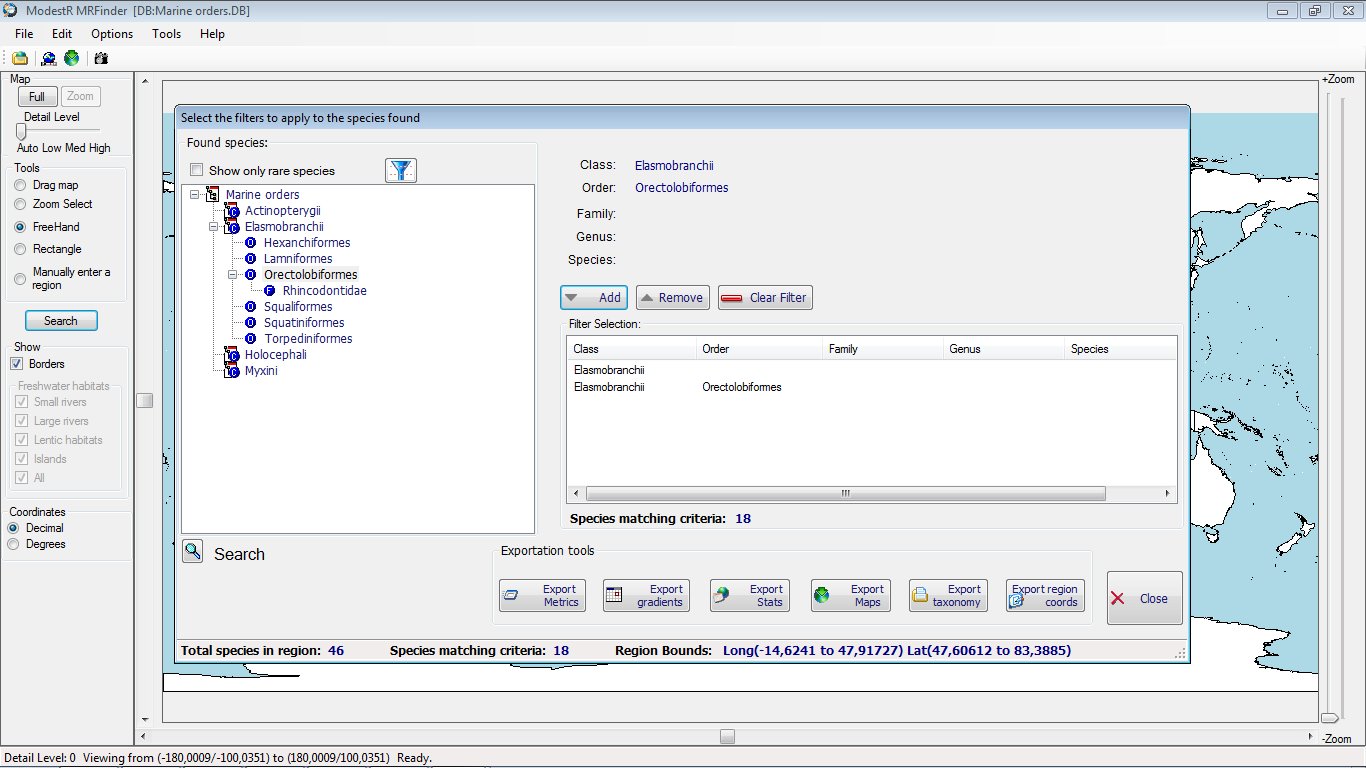Screen dimensions: 1366x768
Task: Select the Marine orders root tree icon
Action: click(212, 194)
